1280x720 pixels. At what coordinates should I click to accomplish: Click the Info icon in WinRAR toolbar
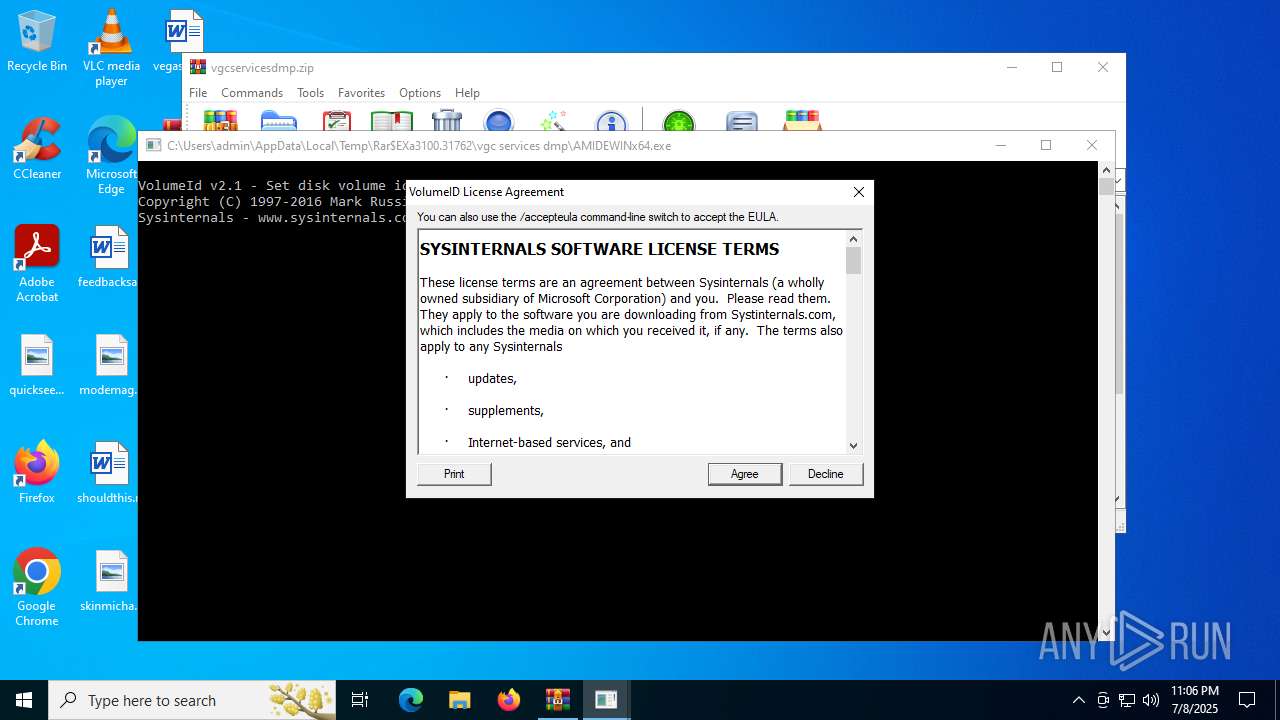610,120
